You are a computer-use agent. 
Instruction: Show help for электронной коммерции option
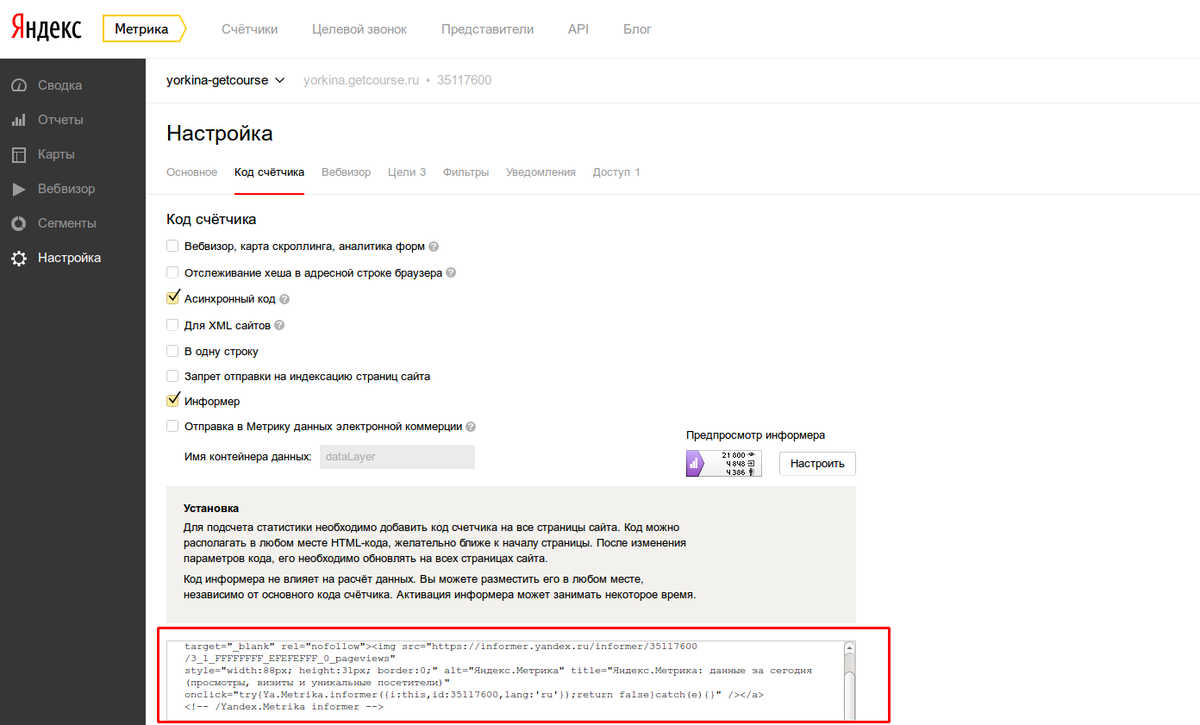tap(471, 426)
